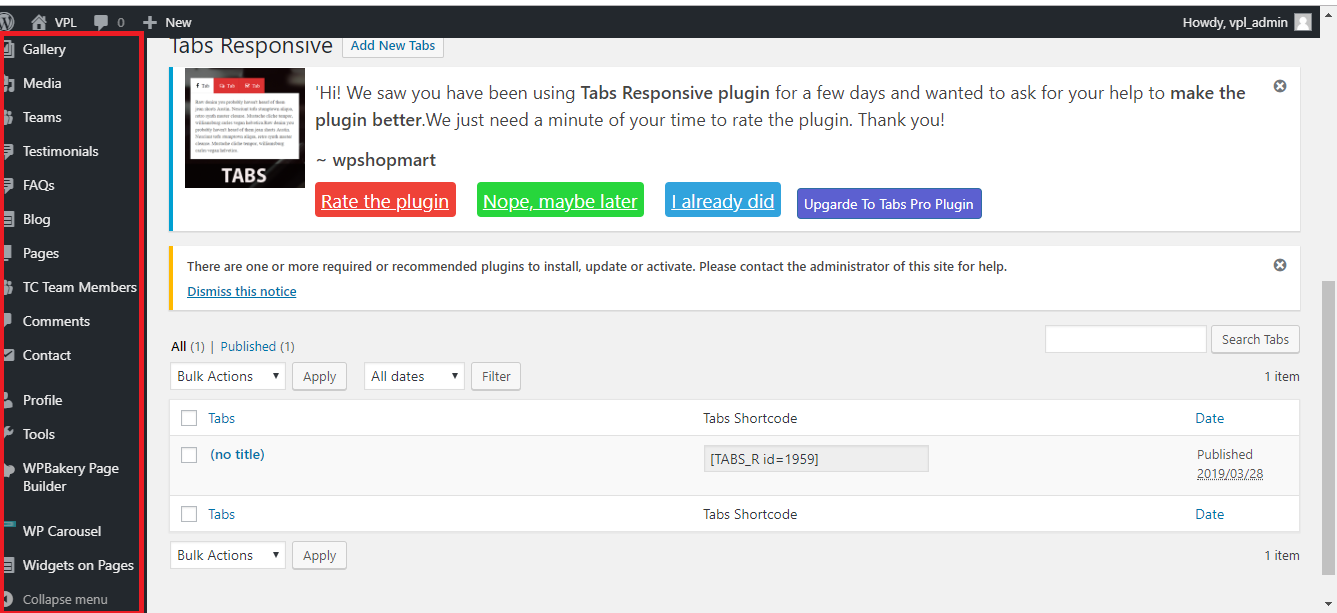Click the Search Tabs button
The width and height of the screenshot is (1337, 613).
click(x=1255, y=339)
